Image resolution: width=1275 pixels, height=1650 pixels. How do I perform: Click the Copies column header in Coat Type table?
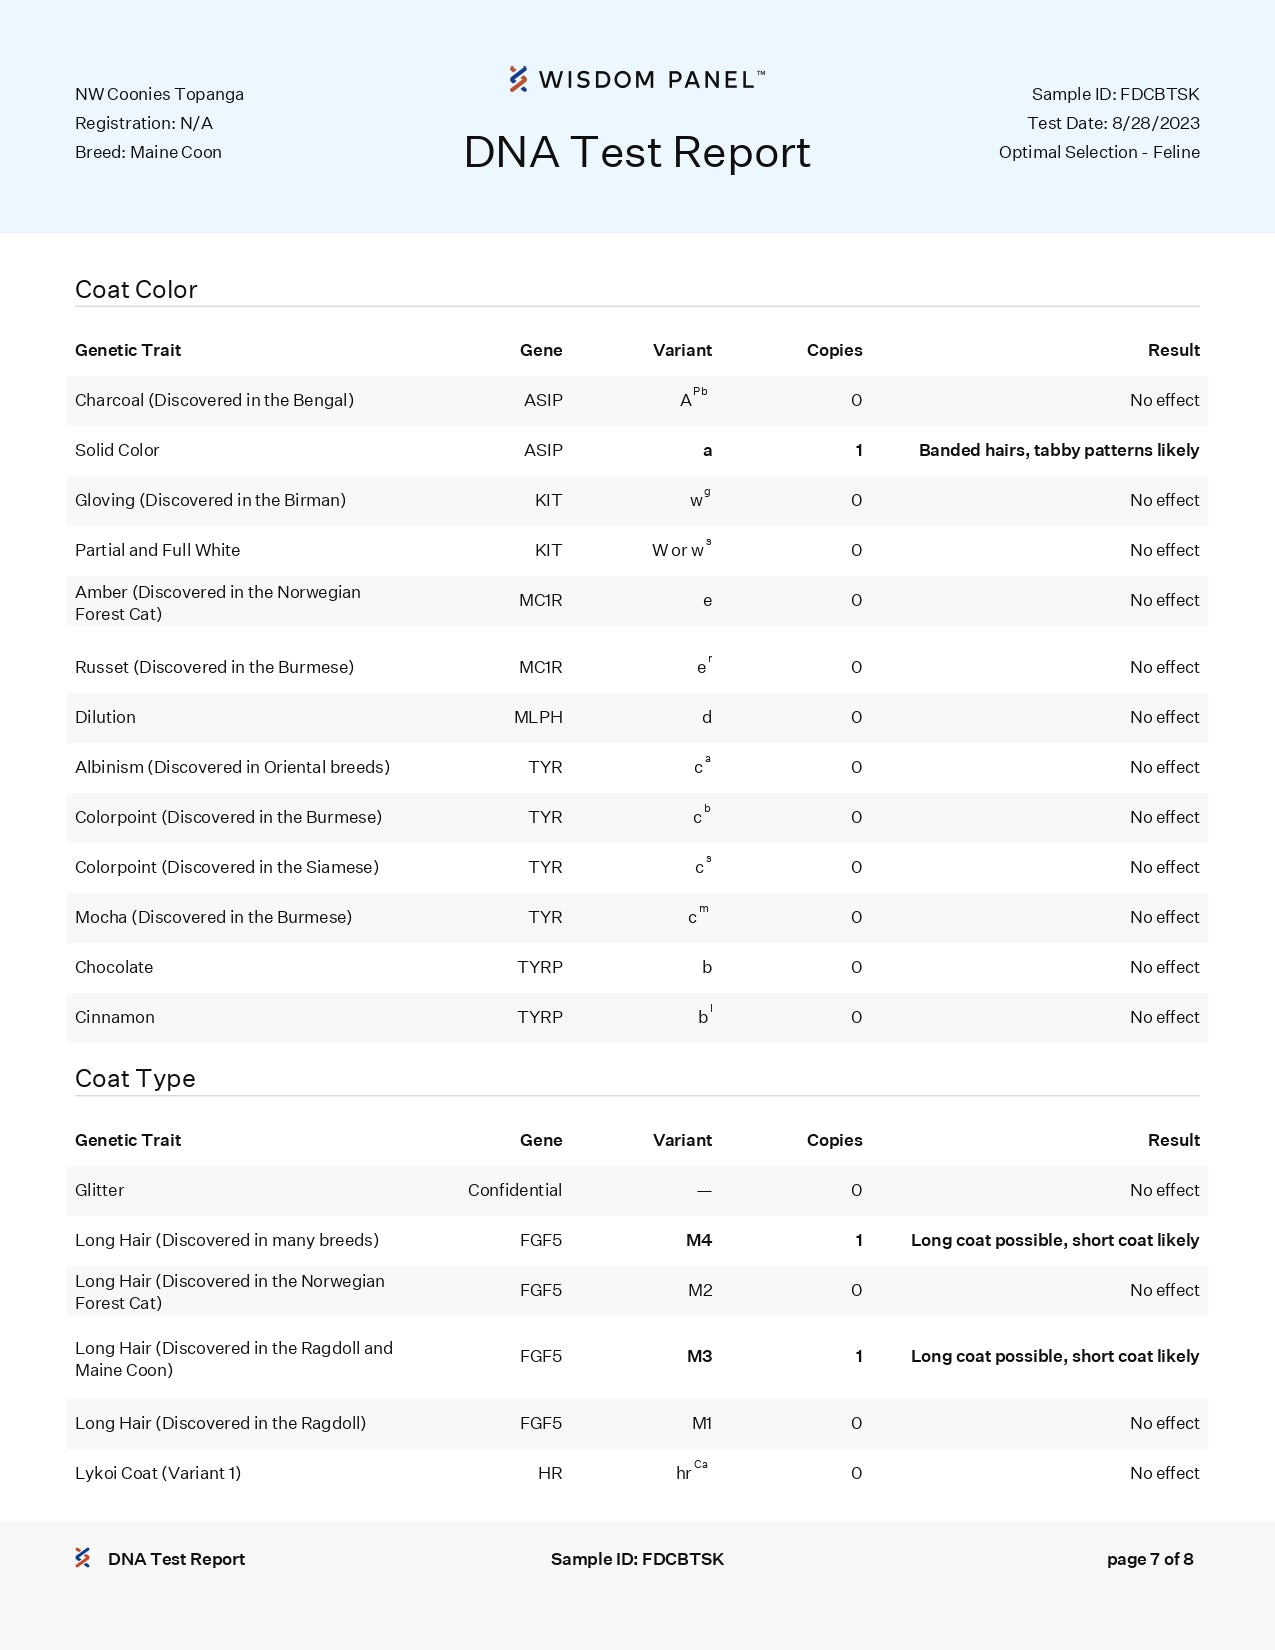[834, 1140]
